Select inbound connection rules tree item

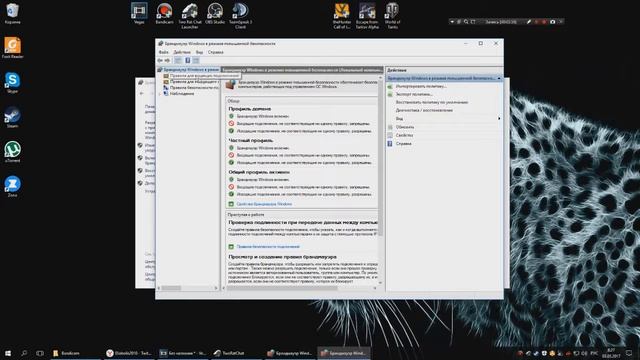click(x=202, y=76)
